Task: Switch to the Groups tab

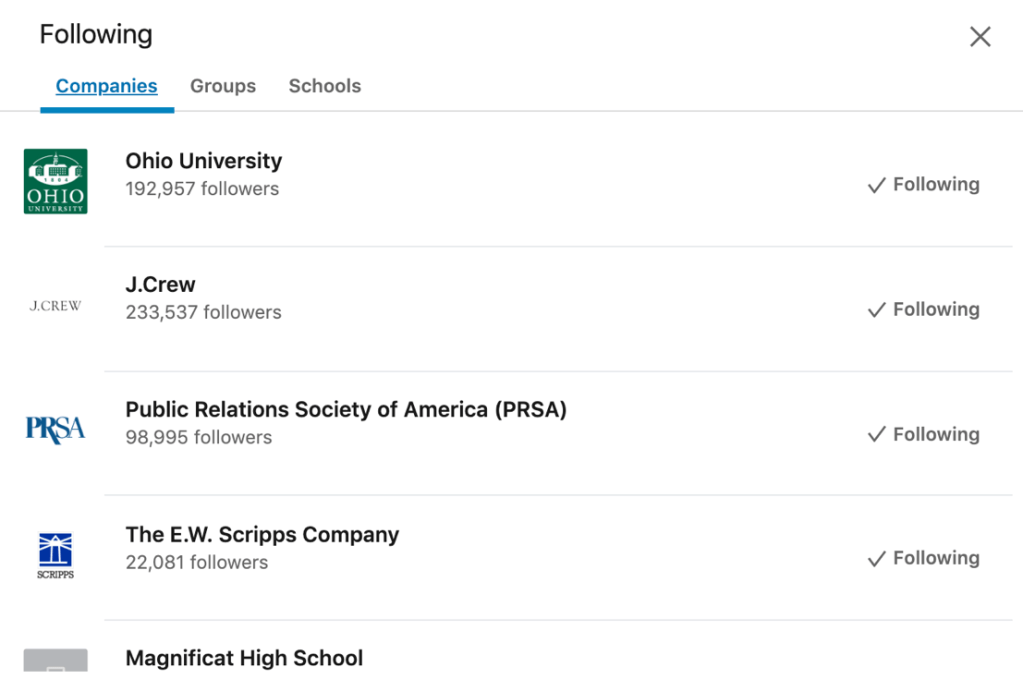Action: 223,86
